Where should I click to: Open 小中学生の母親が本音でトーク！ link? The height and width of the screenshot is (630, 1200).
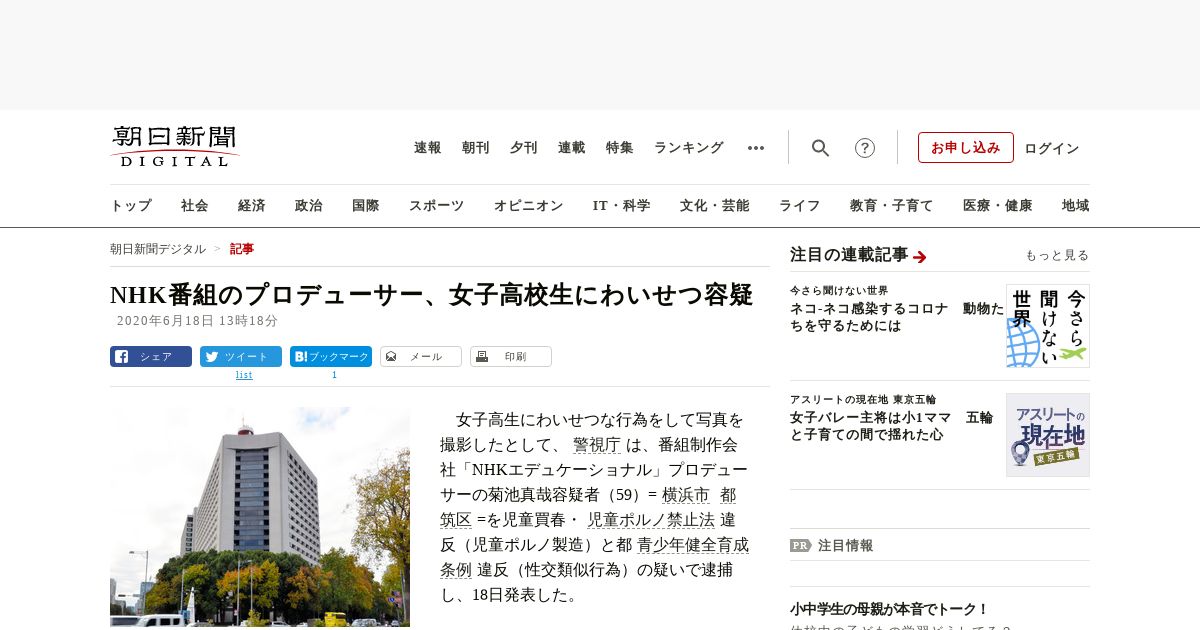tap(889, 609)
